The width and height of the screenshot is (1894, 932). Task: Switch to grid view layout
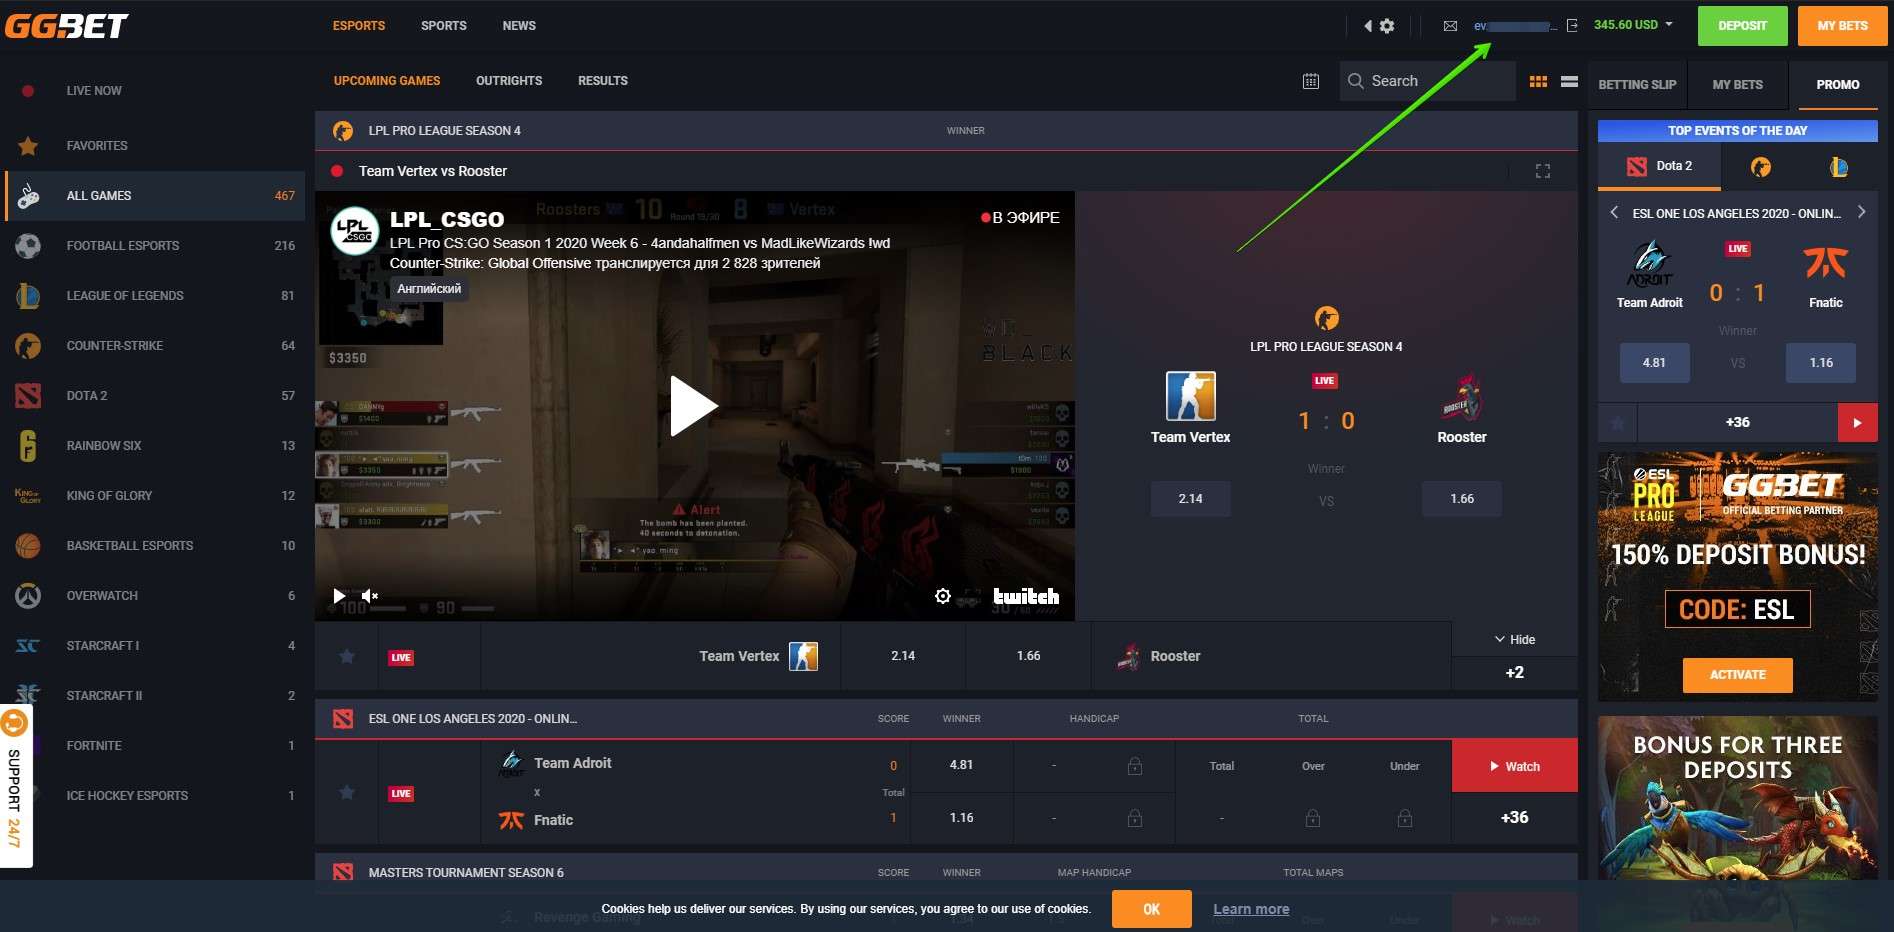pyautogui.click(x=1539, y=82)
